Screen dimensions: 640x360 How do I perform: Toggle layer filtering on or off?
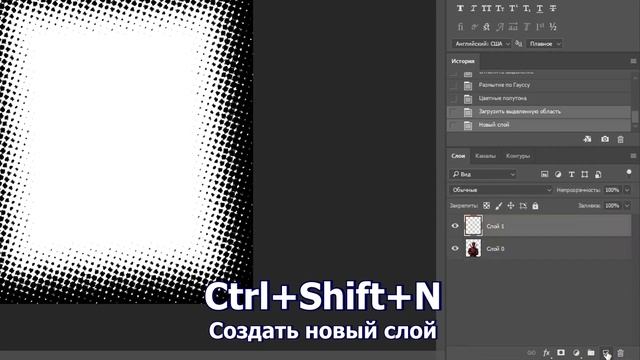(629, 173)
